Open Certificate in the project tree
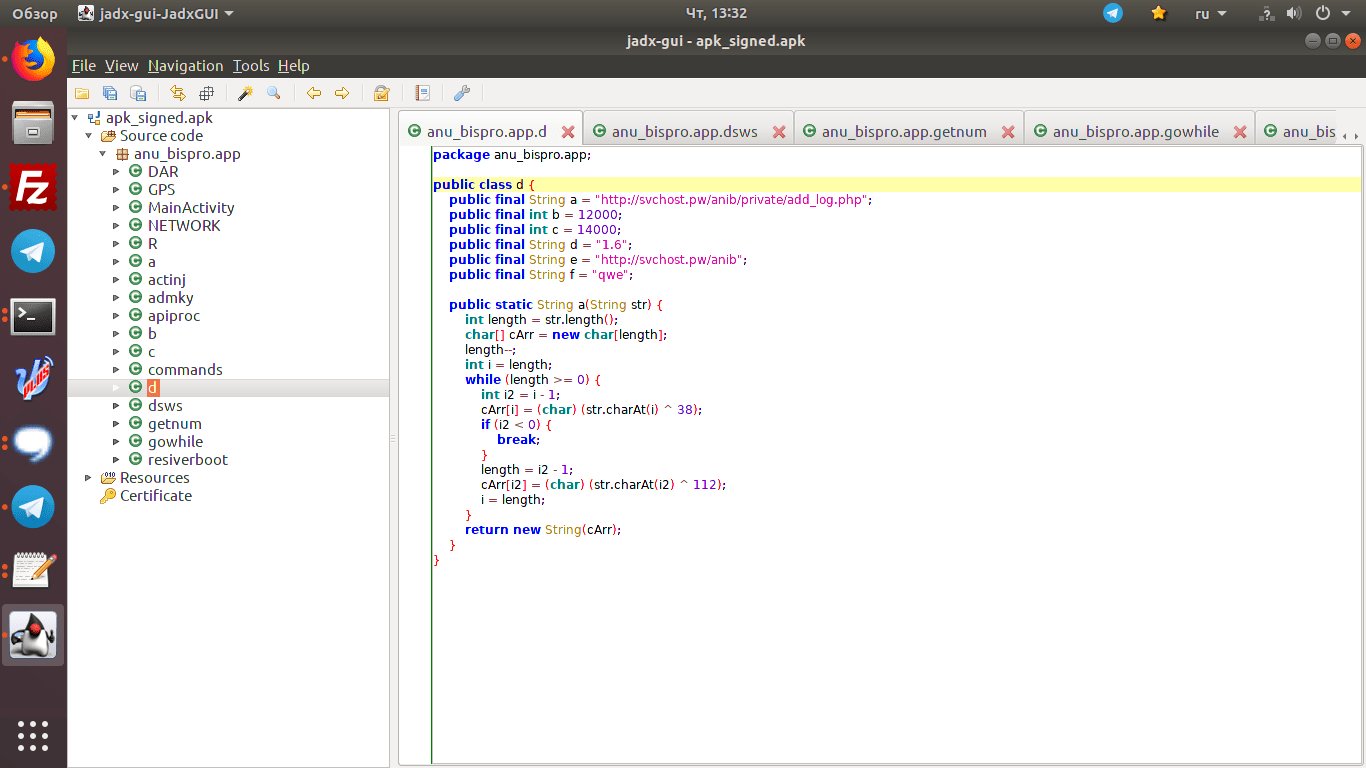Viewport: 1366px width, 768px height. (155, 495)
